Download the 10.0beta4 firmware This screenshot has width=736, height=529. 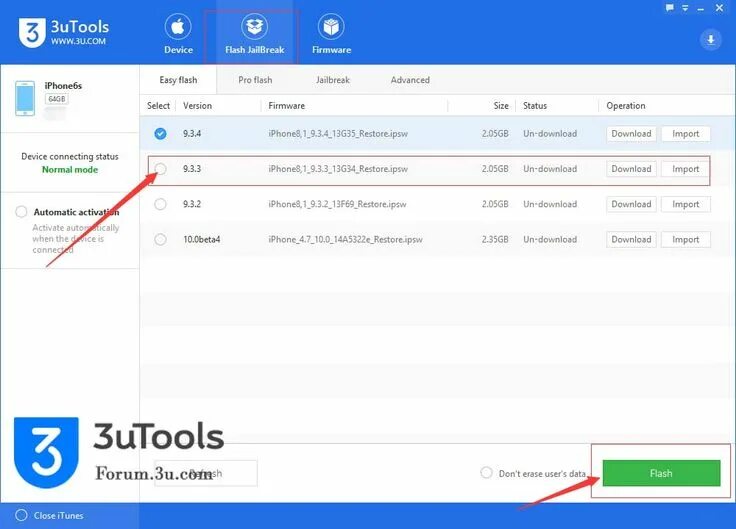631,239
